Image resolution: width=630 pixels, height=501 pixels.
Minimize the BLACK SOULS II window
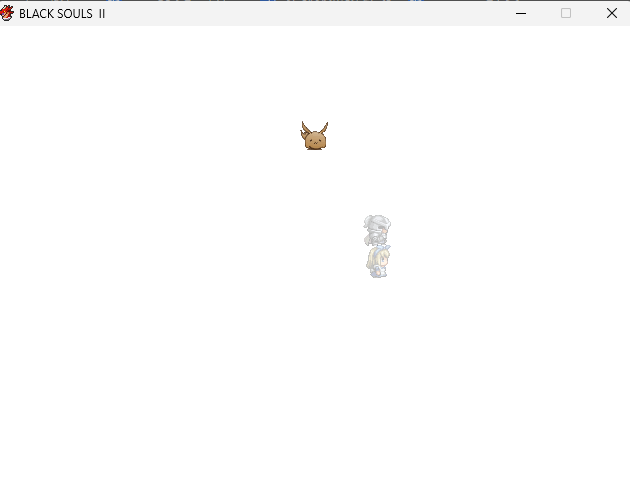[521, 13]
